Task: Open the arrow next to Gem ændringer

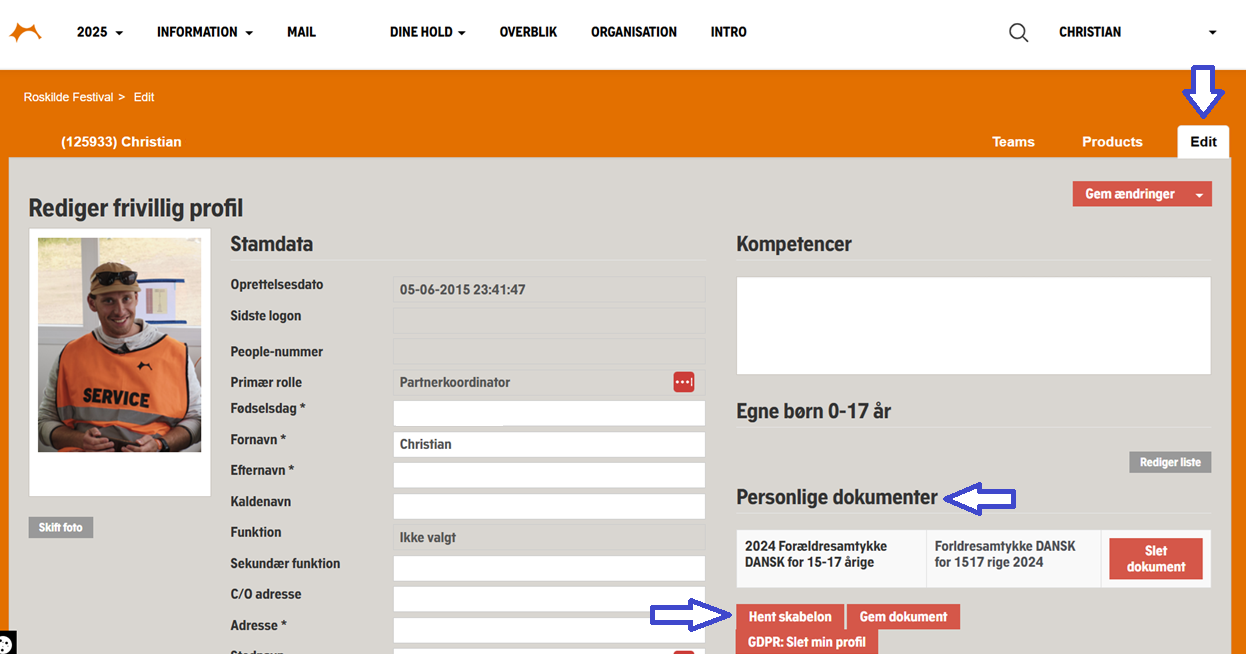Action: [1199, 195]
